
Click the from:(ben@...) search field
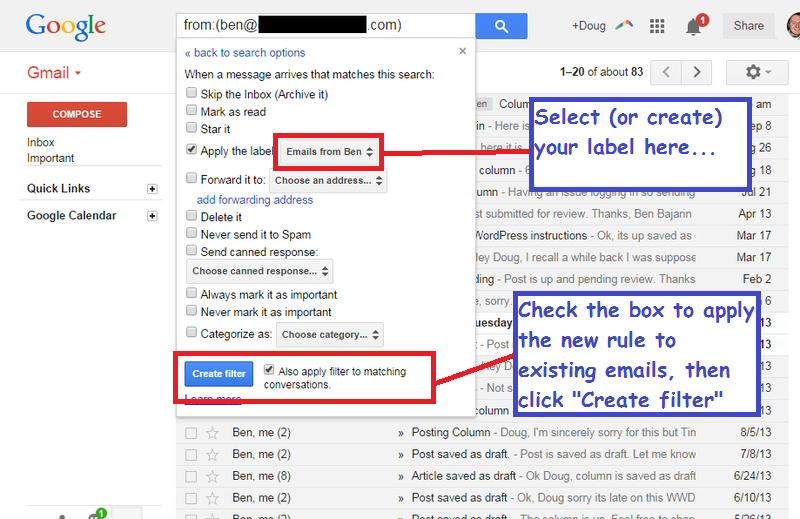coord(326,25)
